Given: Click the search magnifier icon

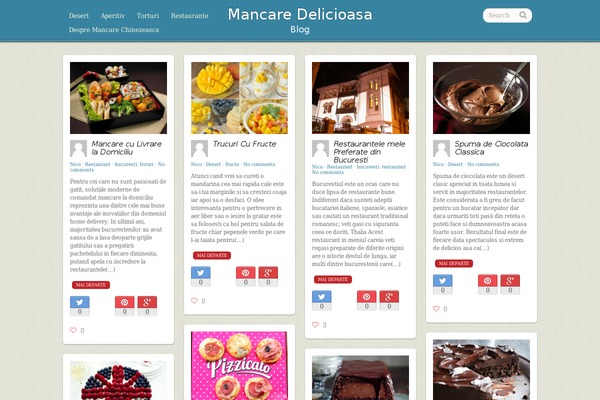Looking at the screenshot, I should (523, 15).
